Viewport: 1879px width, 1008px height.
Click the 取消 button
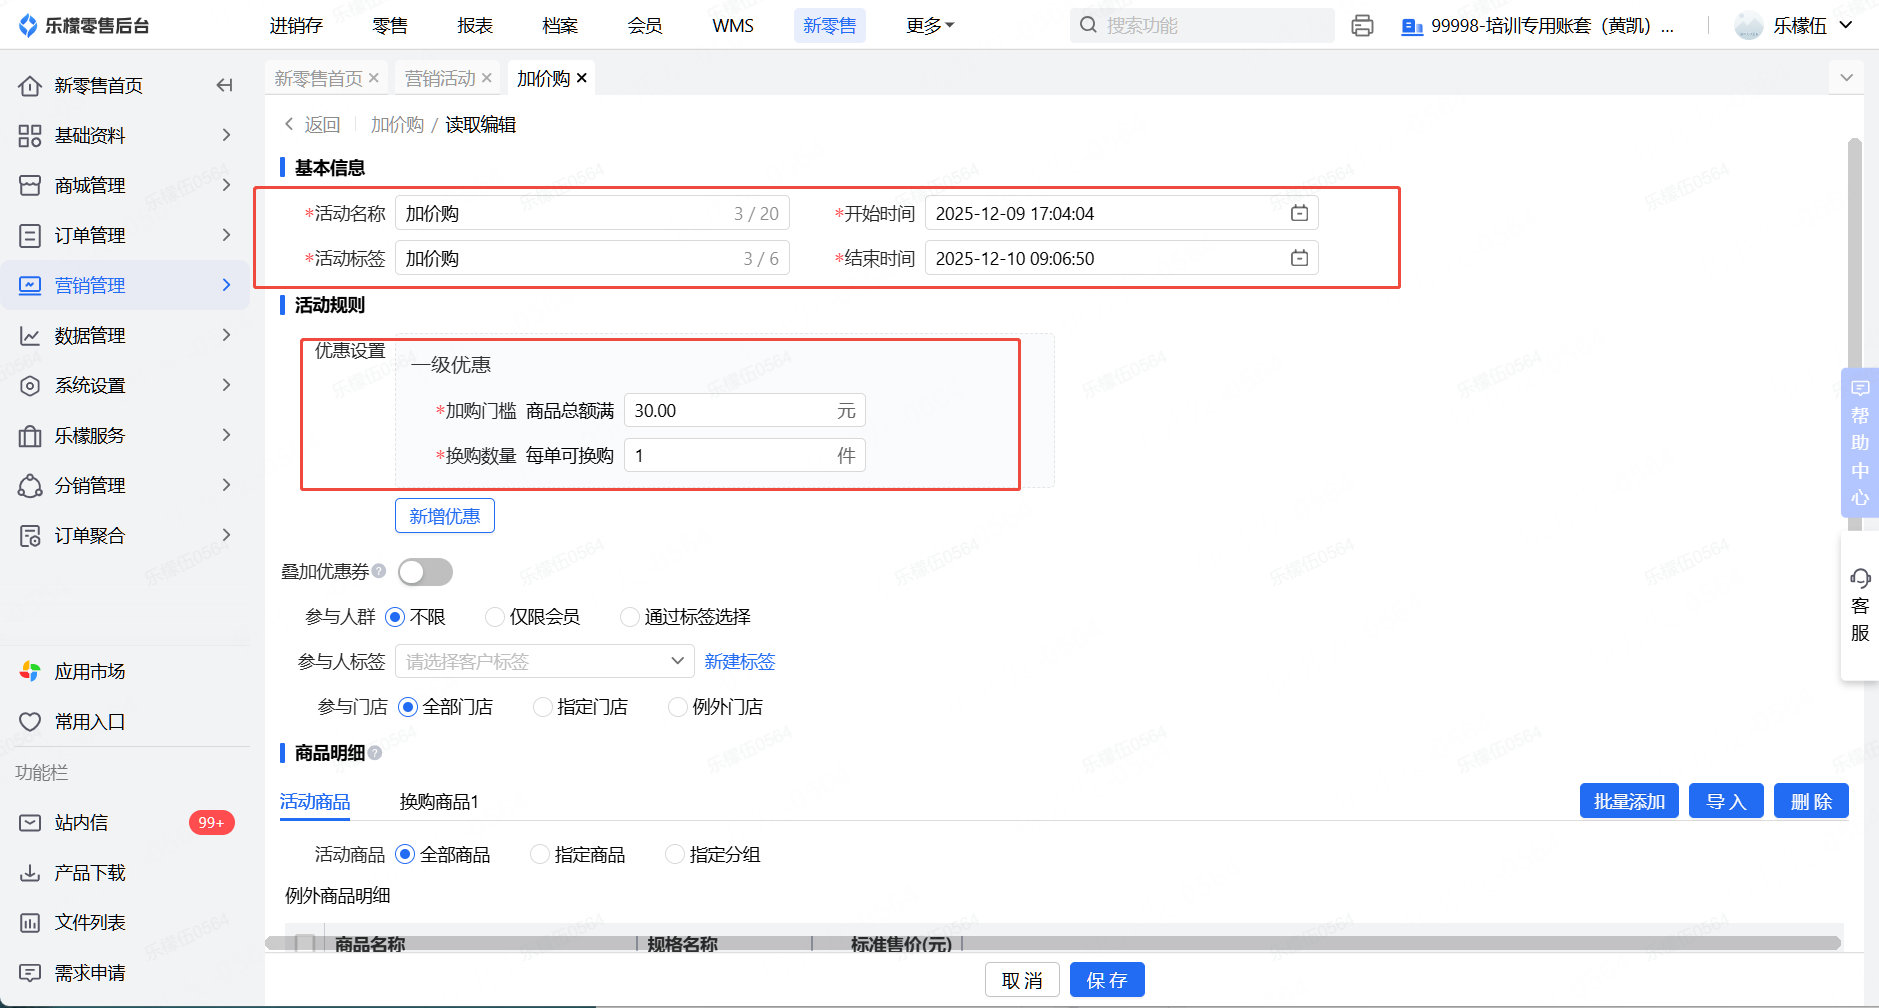(1022, 980)
